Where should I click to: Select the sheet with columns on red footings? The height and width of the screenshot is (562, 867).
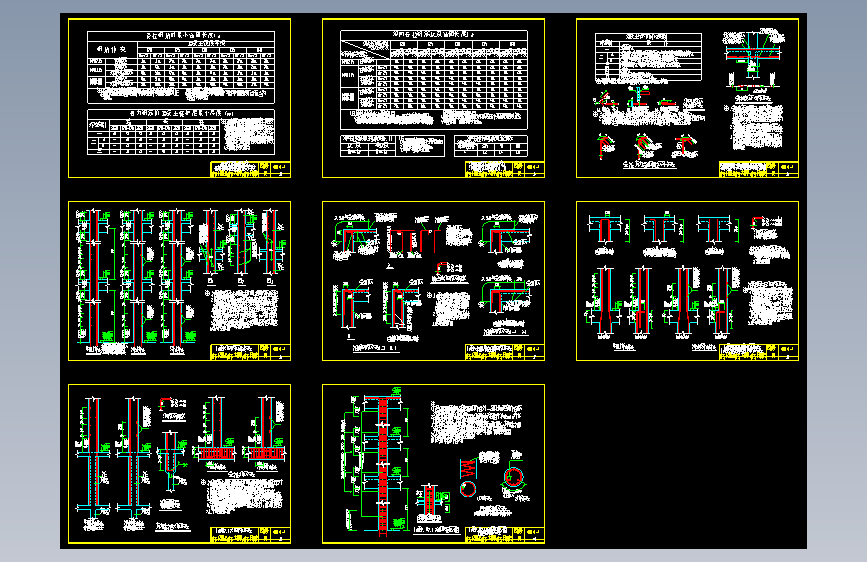pos(179,464)
